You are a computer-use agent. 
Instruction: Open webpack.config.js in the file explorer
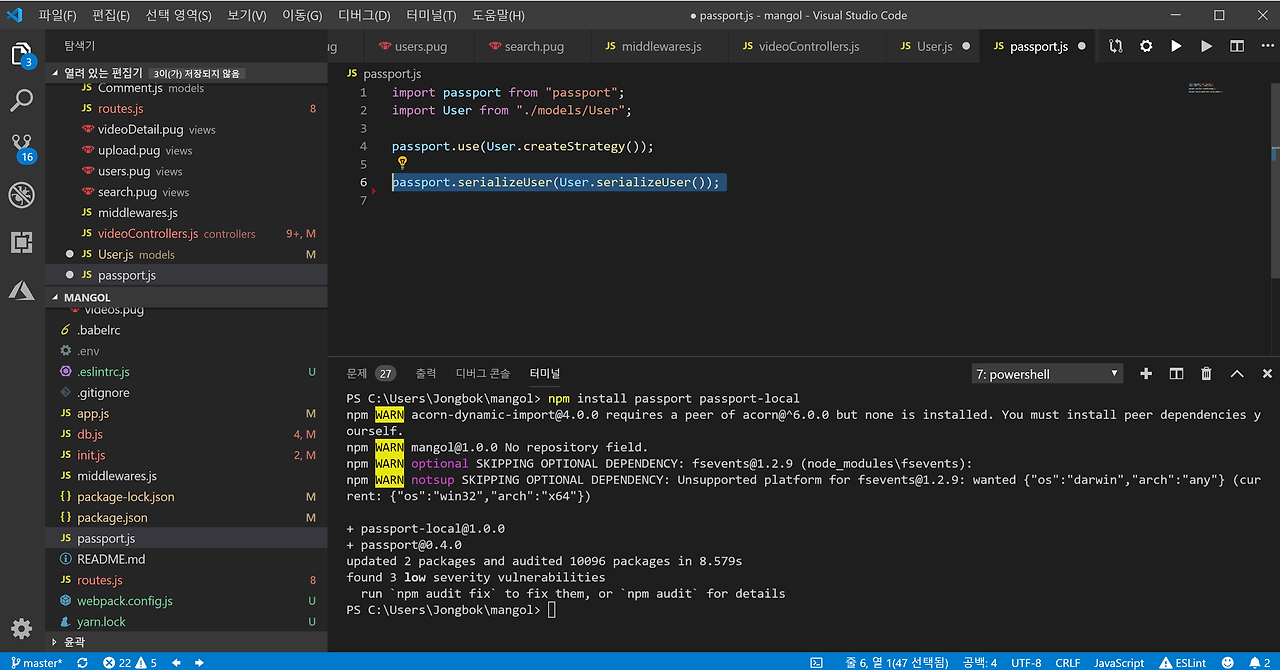coord(125,601)
